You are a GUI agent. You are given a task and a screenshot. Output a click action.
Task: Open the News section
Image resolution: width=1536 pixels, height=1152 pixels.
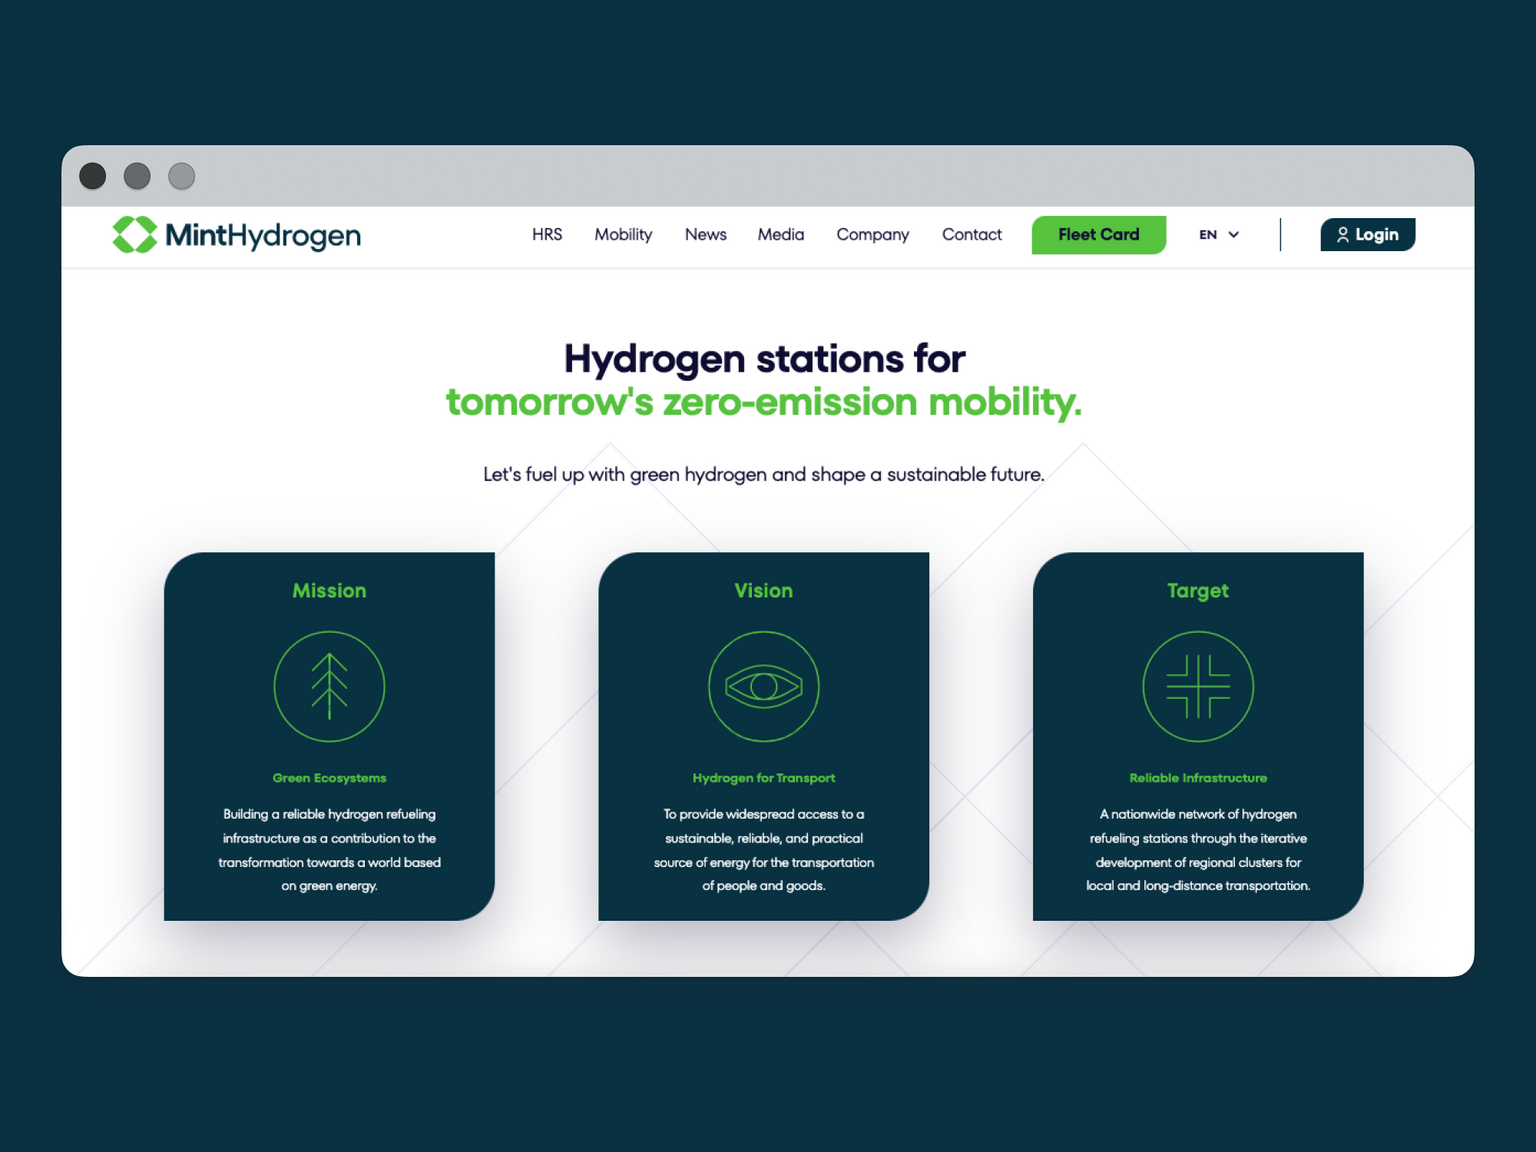coord(705,235)
